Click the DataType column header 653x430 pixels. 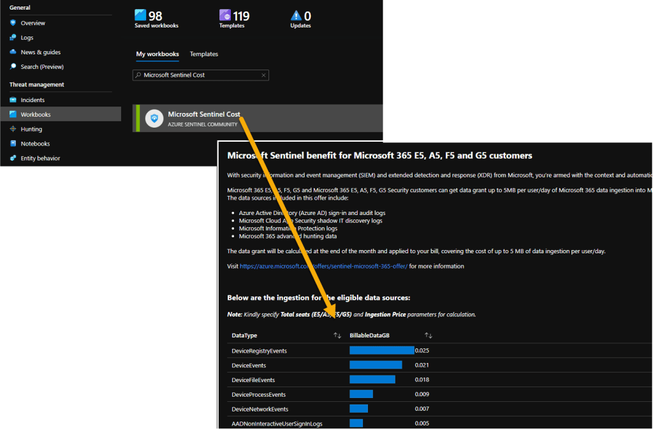[x=244, y=336]
